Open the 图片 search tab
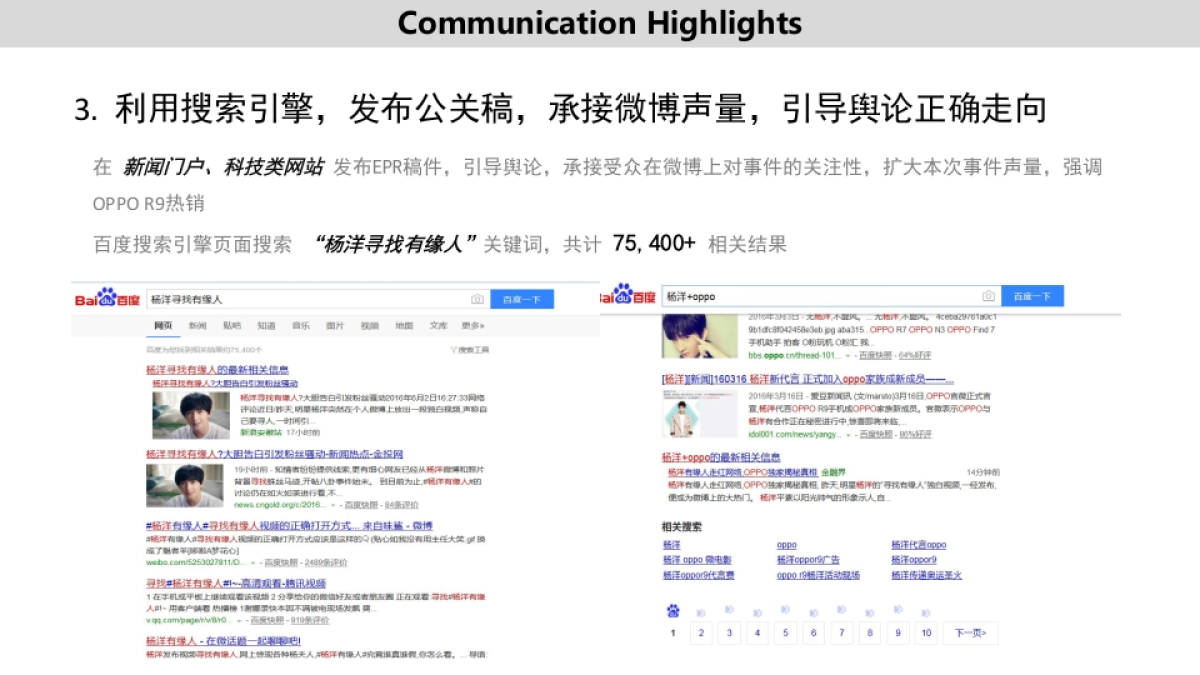Screen dimensions: 1200x675 click(334, 326)
